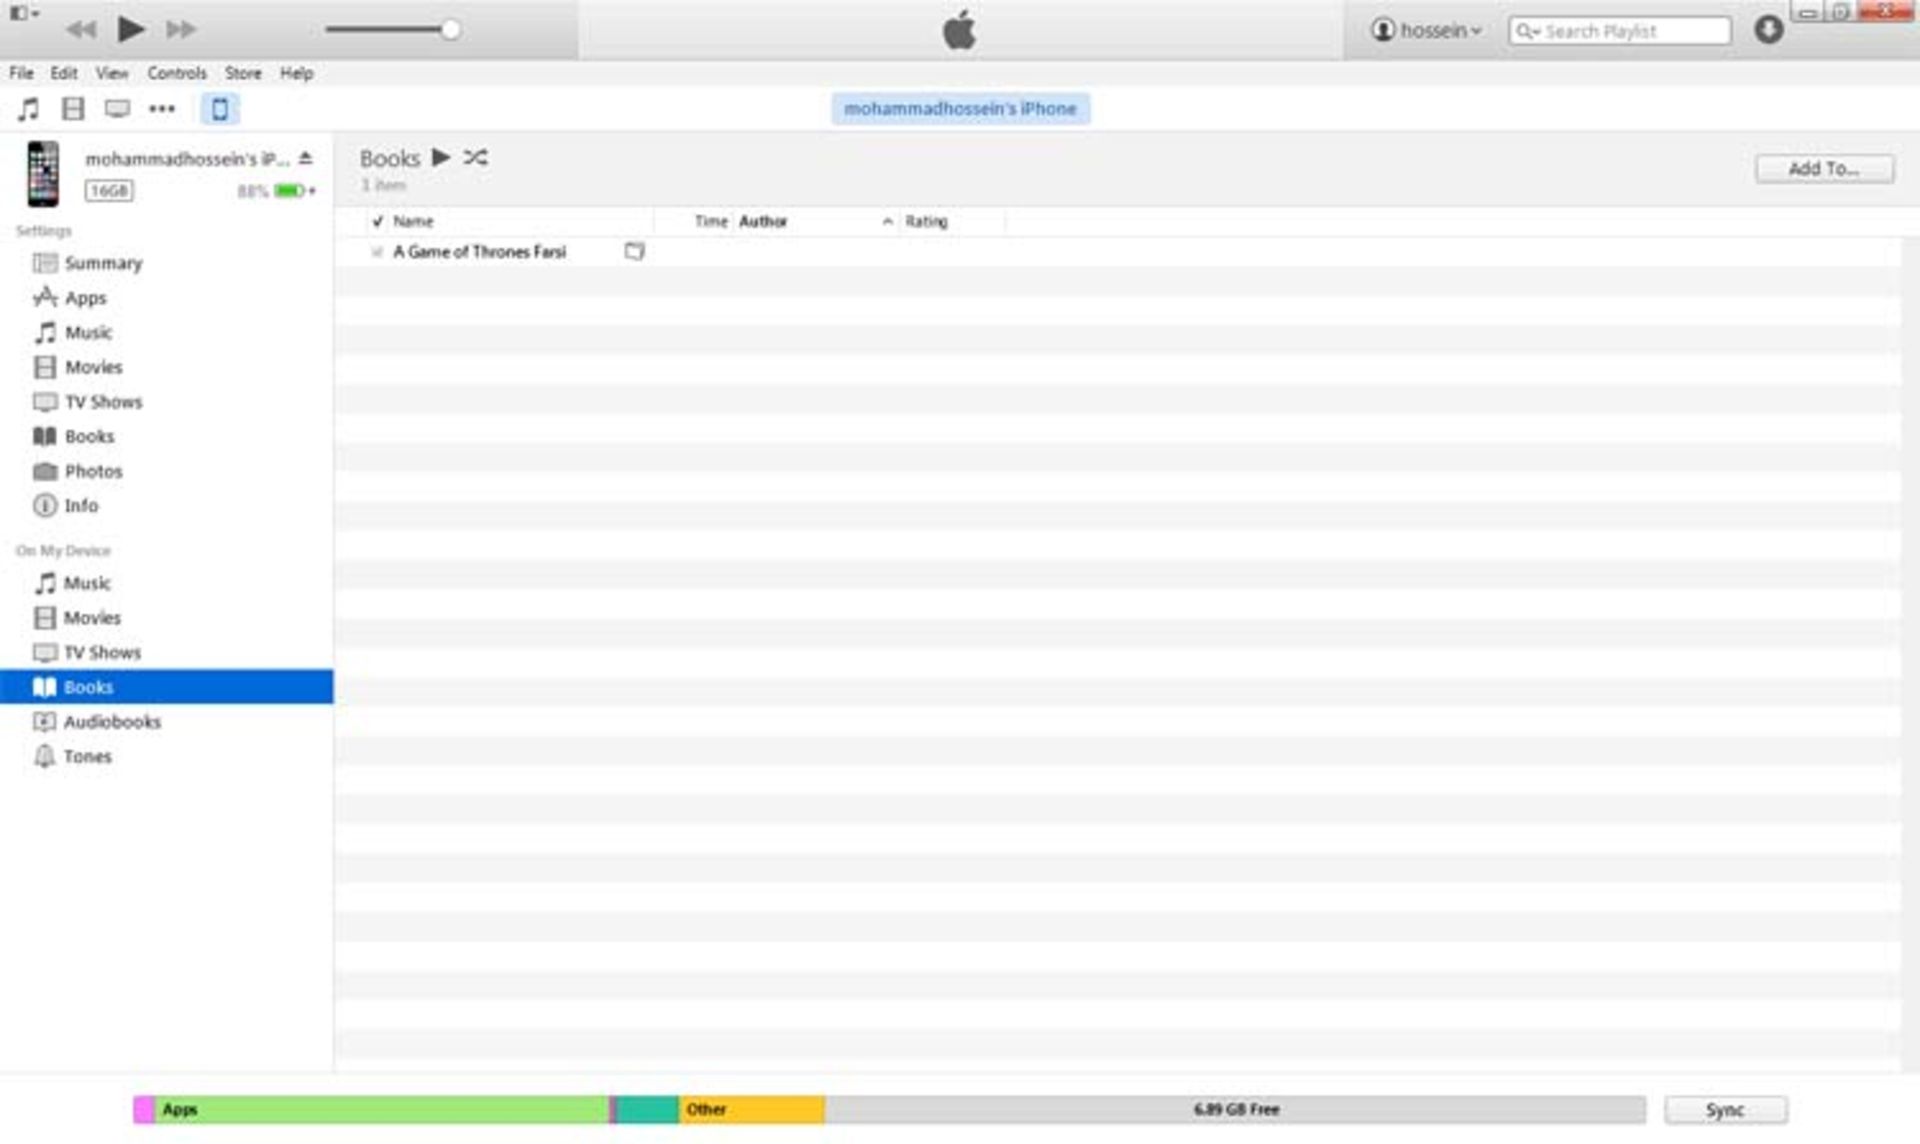Click the Play button in playback controls
This screenshot has height=1144, width=1920.
(130, 29)
